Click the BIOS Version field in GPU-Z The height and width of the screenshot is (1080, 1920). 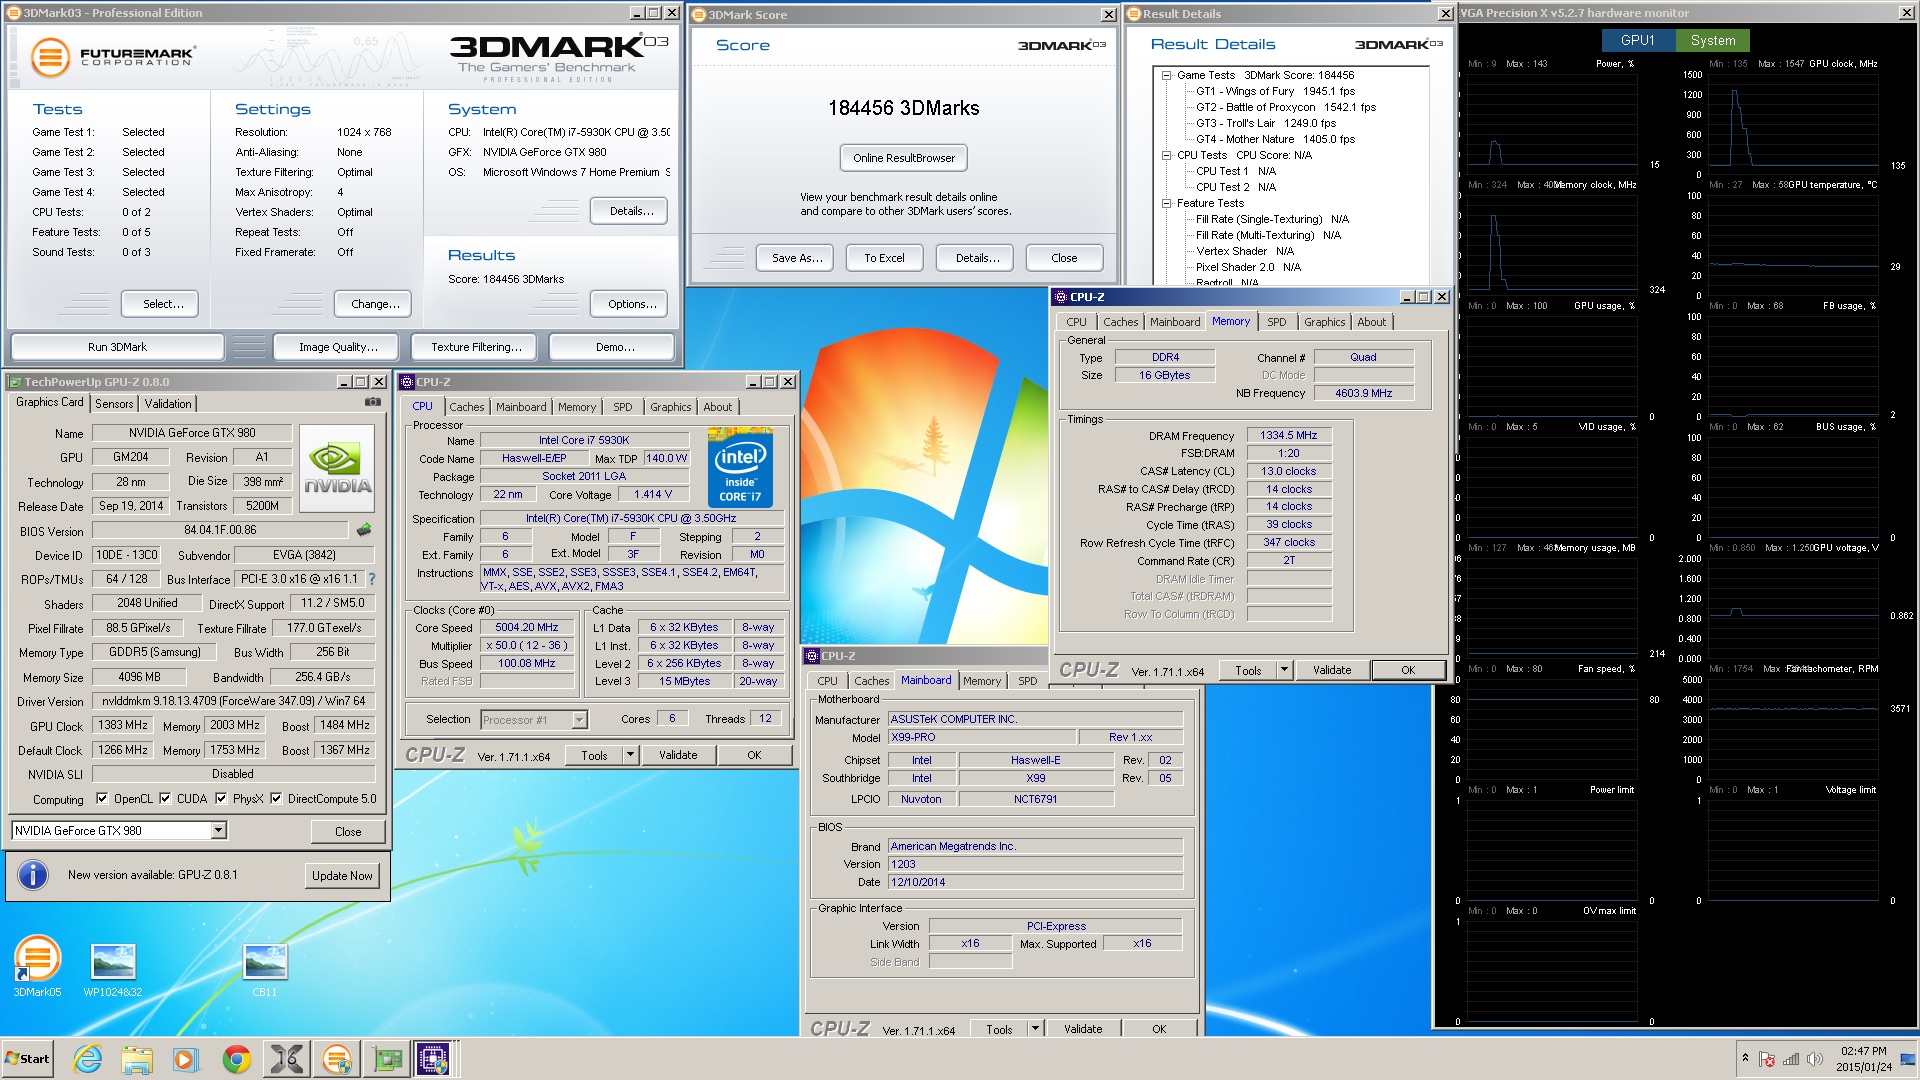[x=219, y=531]
